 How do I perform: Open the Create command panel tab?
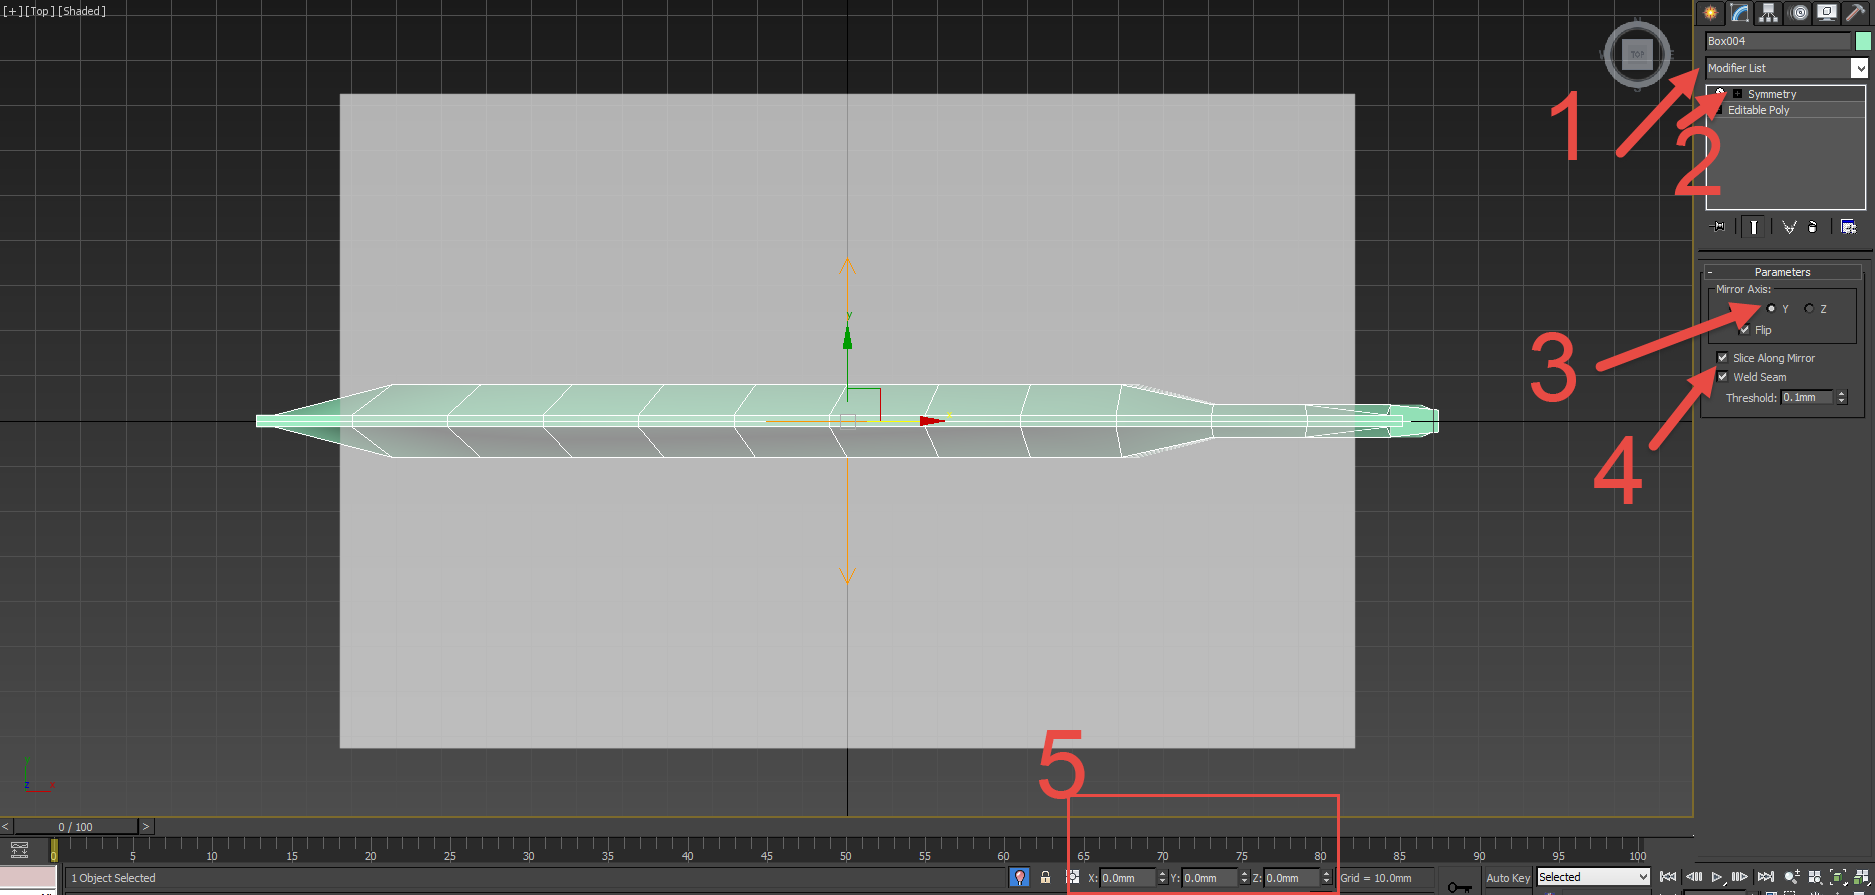click(x=1711, y=13)
